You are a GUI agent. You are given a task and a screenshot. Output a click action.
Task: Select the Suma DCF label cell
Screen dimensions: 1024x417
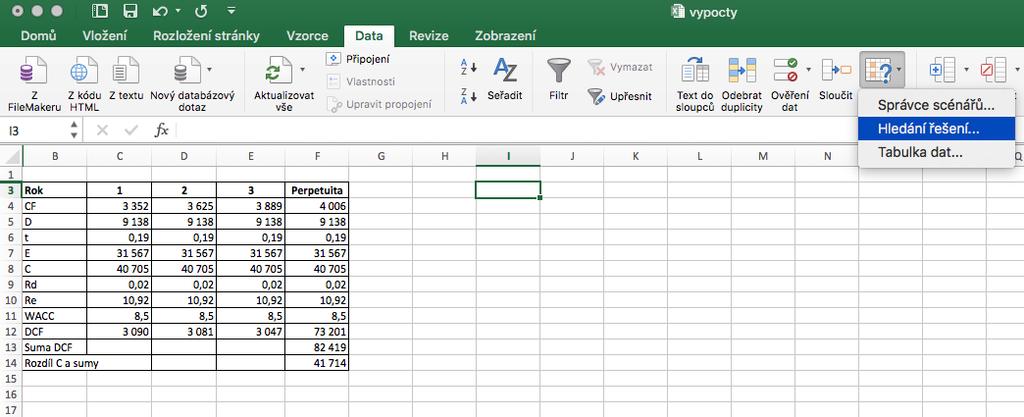pos(54,347)
